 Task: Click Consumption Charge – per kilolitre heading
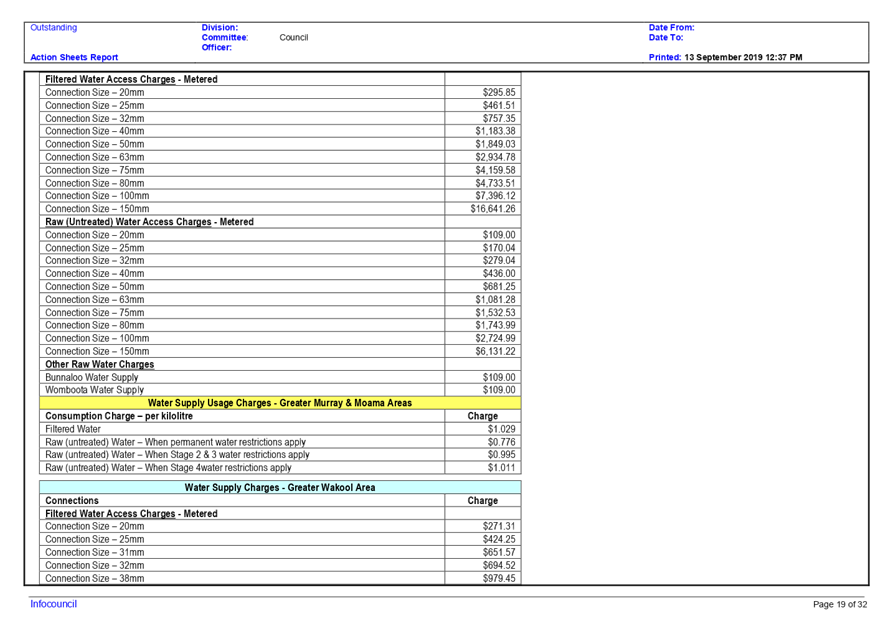119,416
